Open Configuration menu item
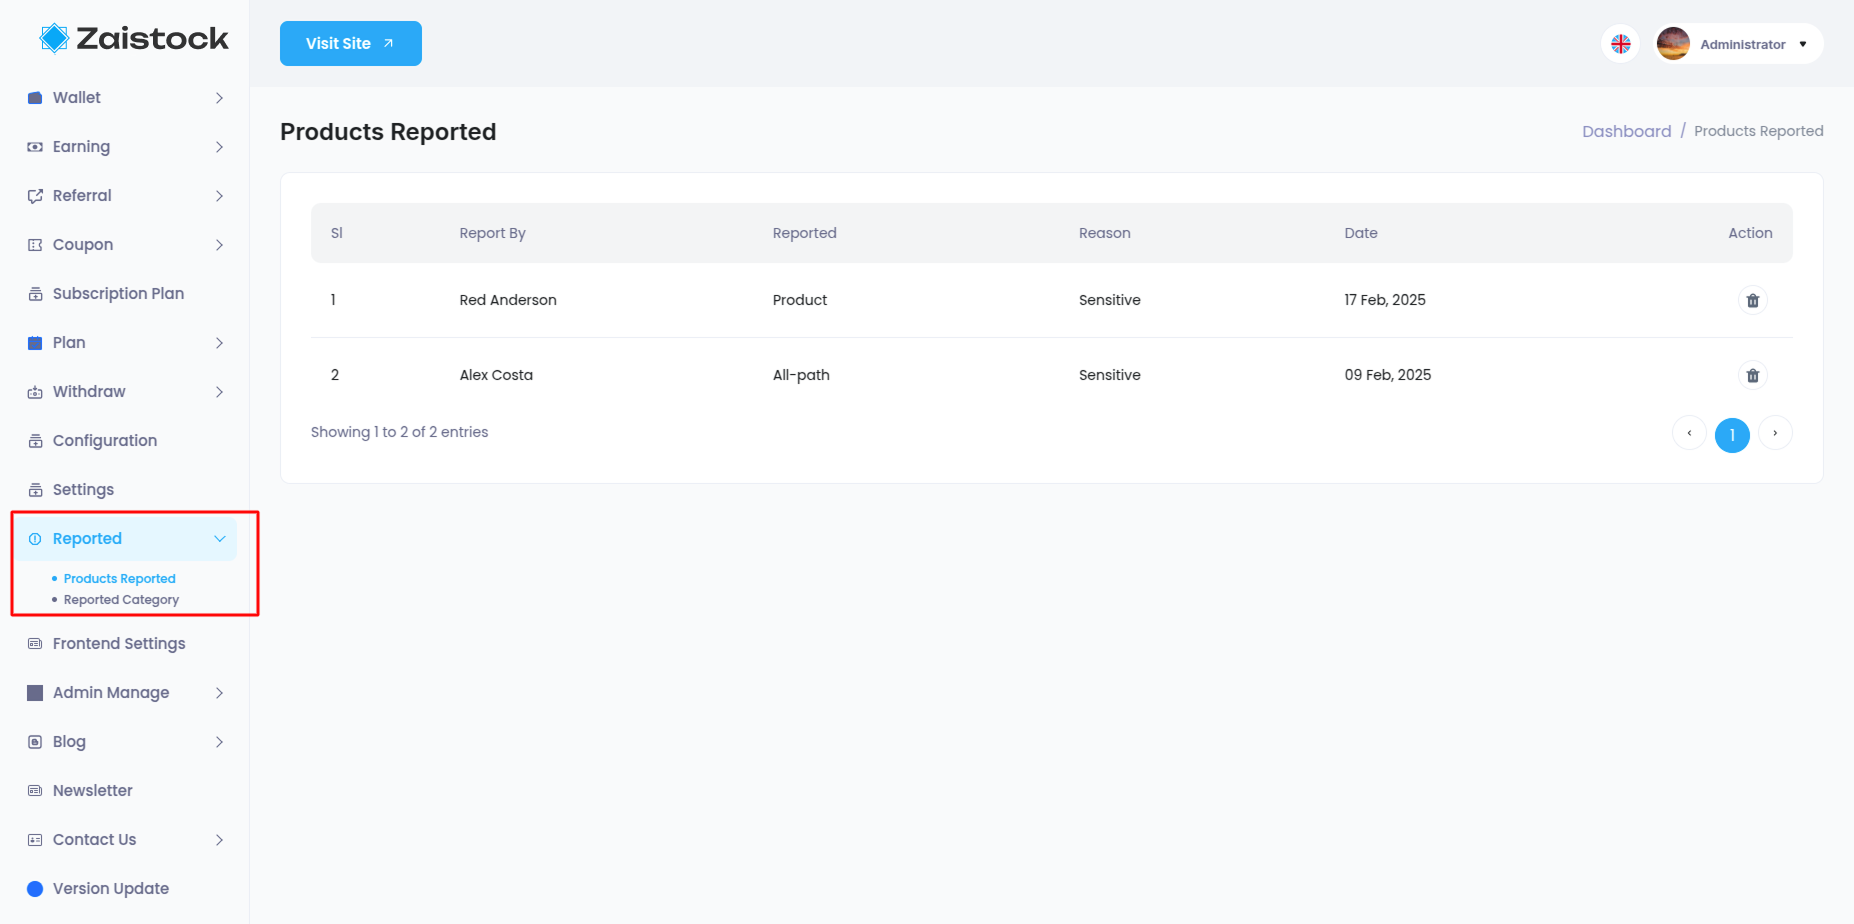Viewport: 1854px width, 924px height. 105,441
